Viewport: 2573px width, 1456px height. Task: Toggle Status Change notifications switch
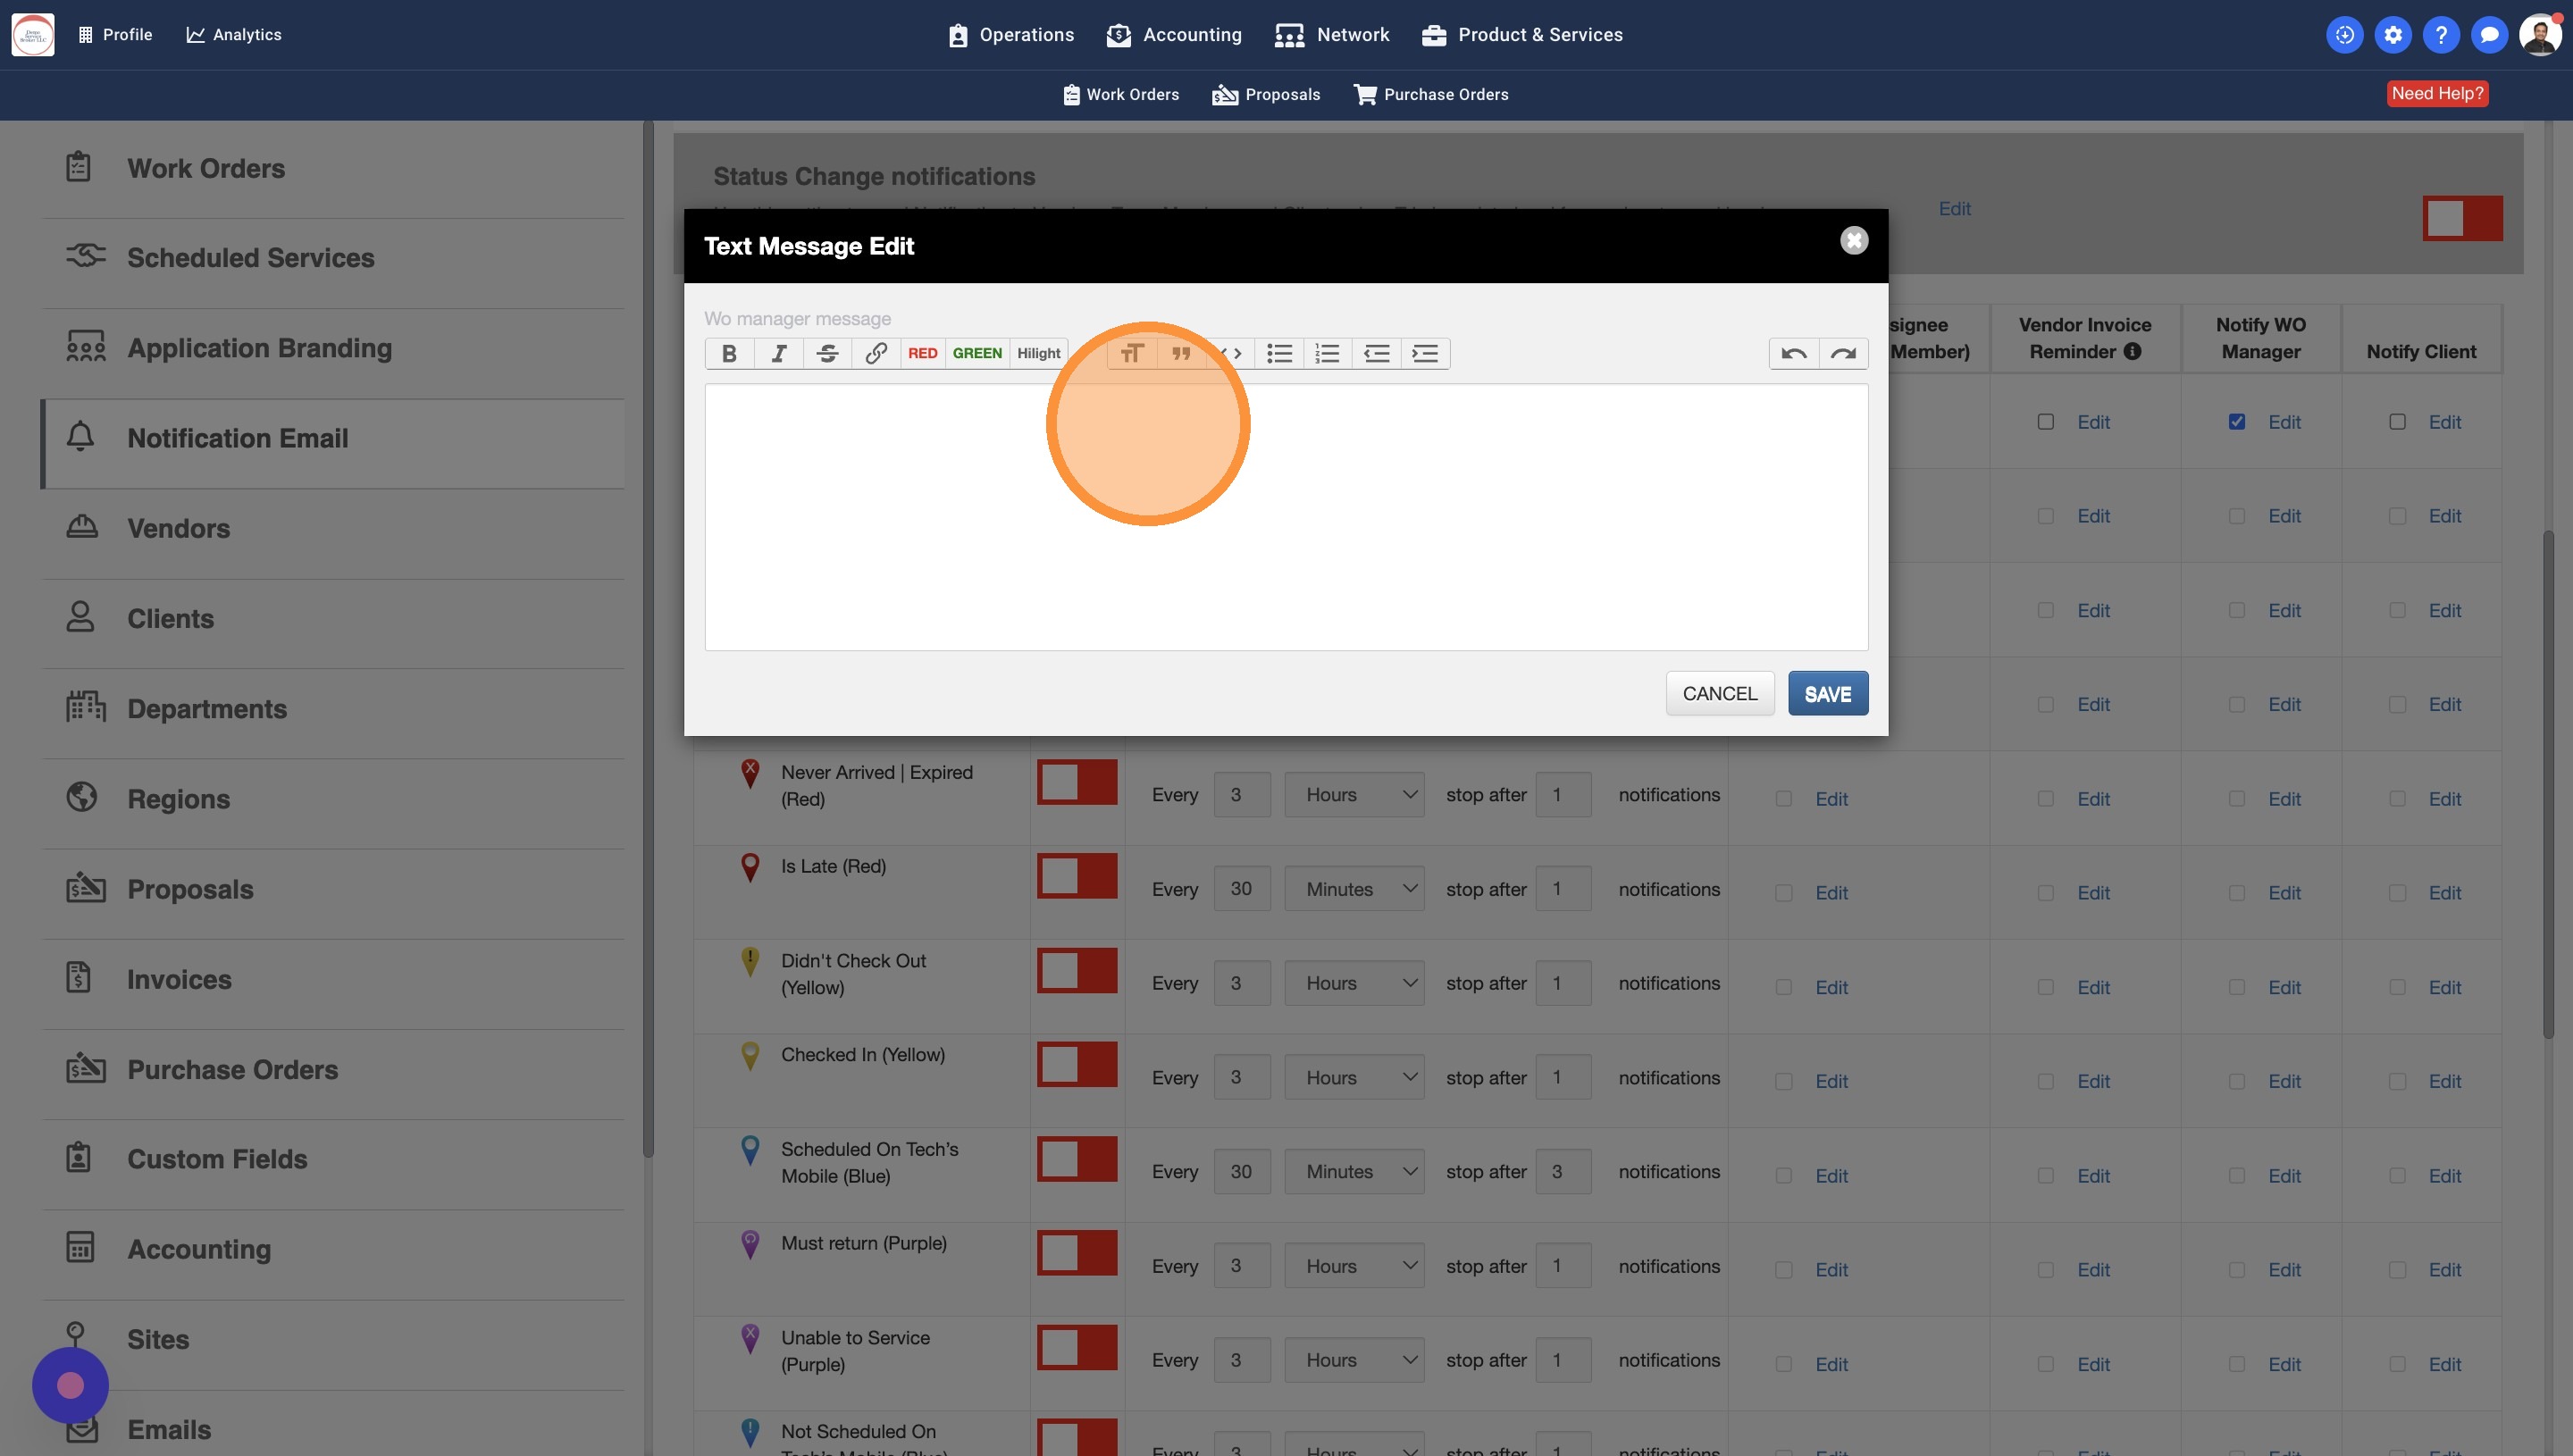(x=2462, y=218)
